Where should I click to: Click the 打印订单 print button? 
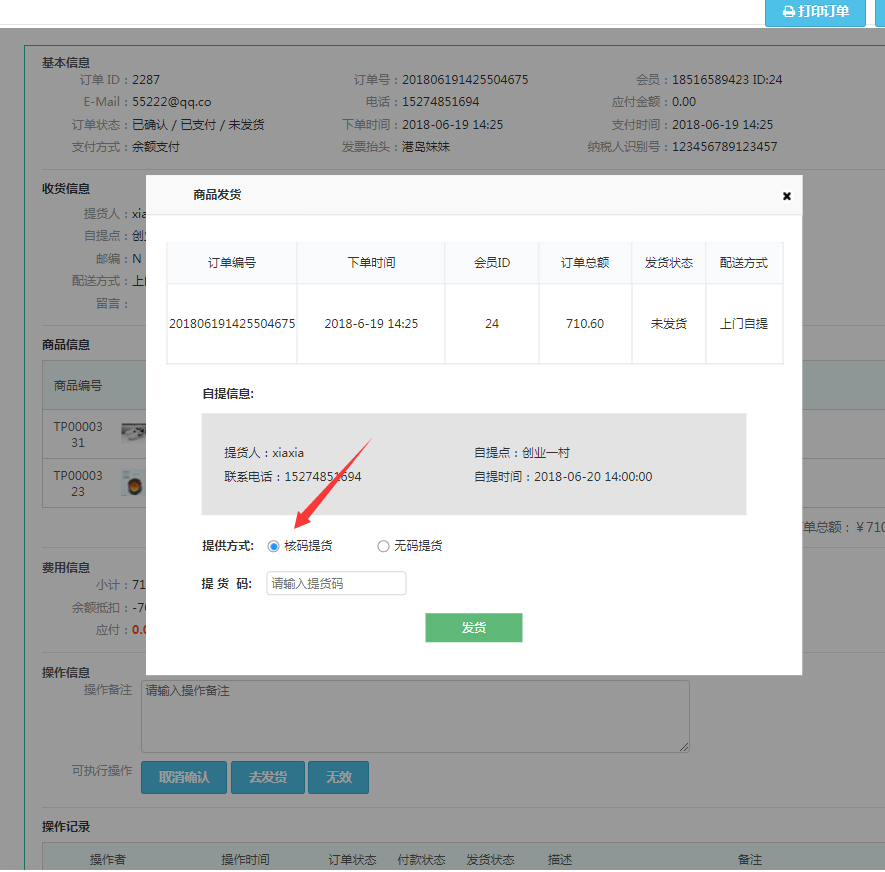pos(815,12)
